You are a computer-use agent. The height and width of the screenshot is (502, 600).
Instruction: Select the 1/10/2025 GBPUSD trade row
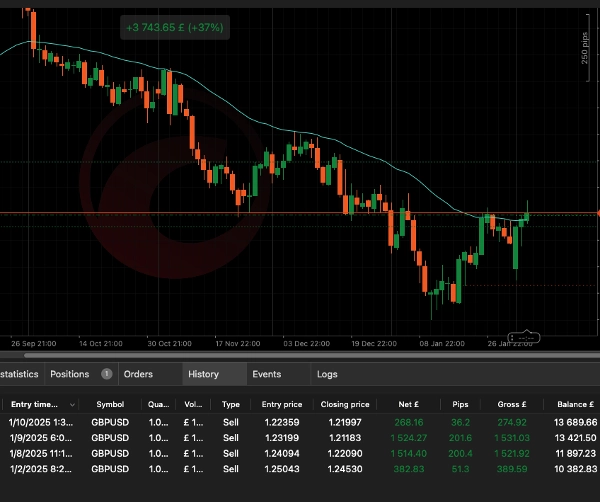300,423
